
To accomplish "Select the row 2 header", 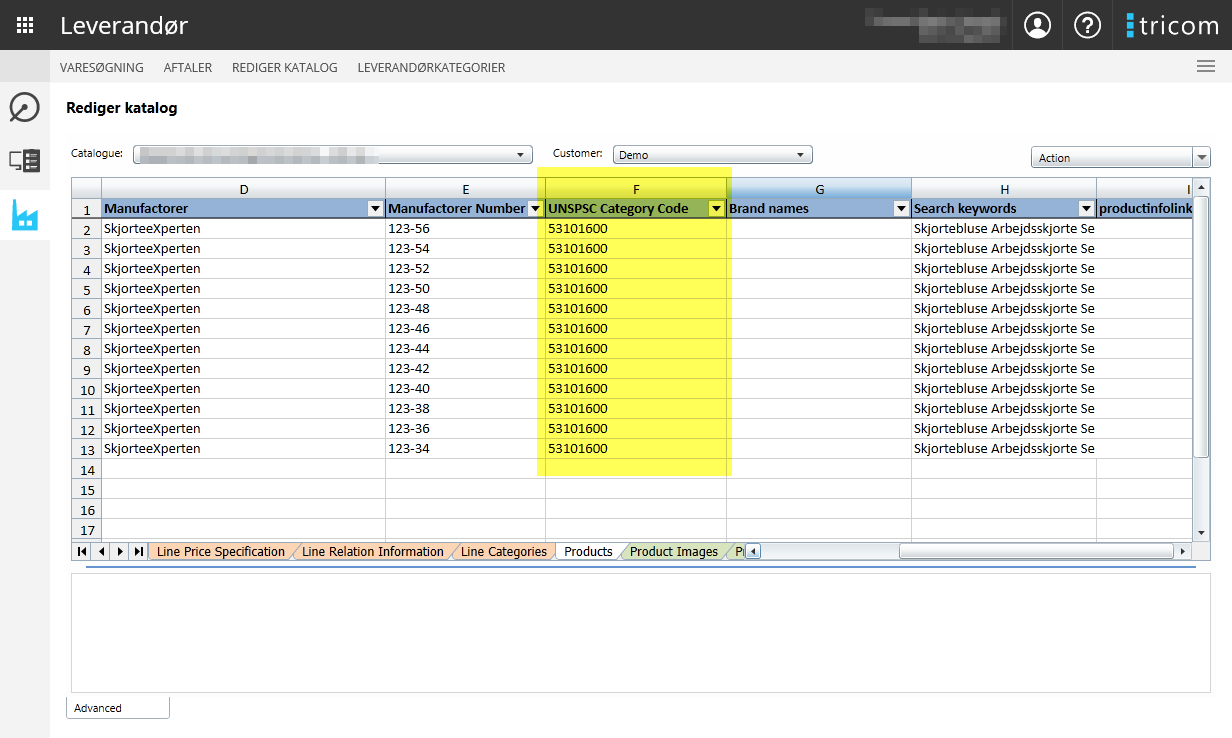I will pos(87,229).
